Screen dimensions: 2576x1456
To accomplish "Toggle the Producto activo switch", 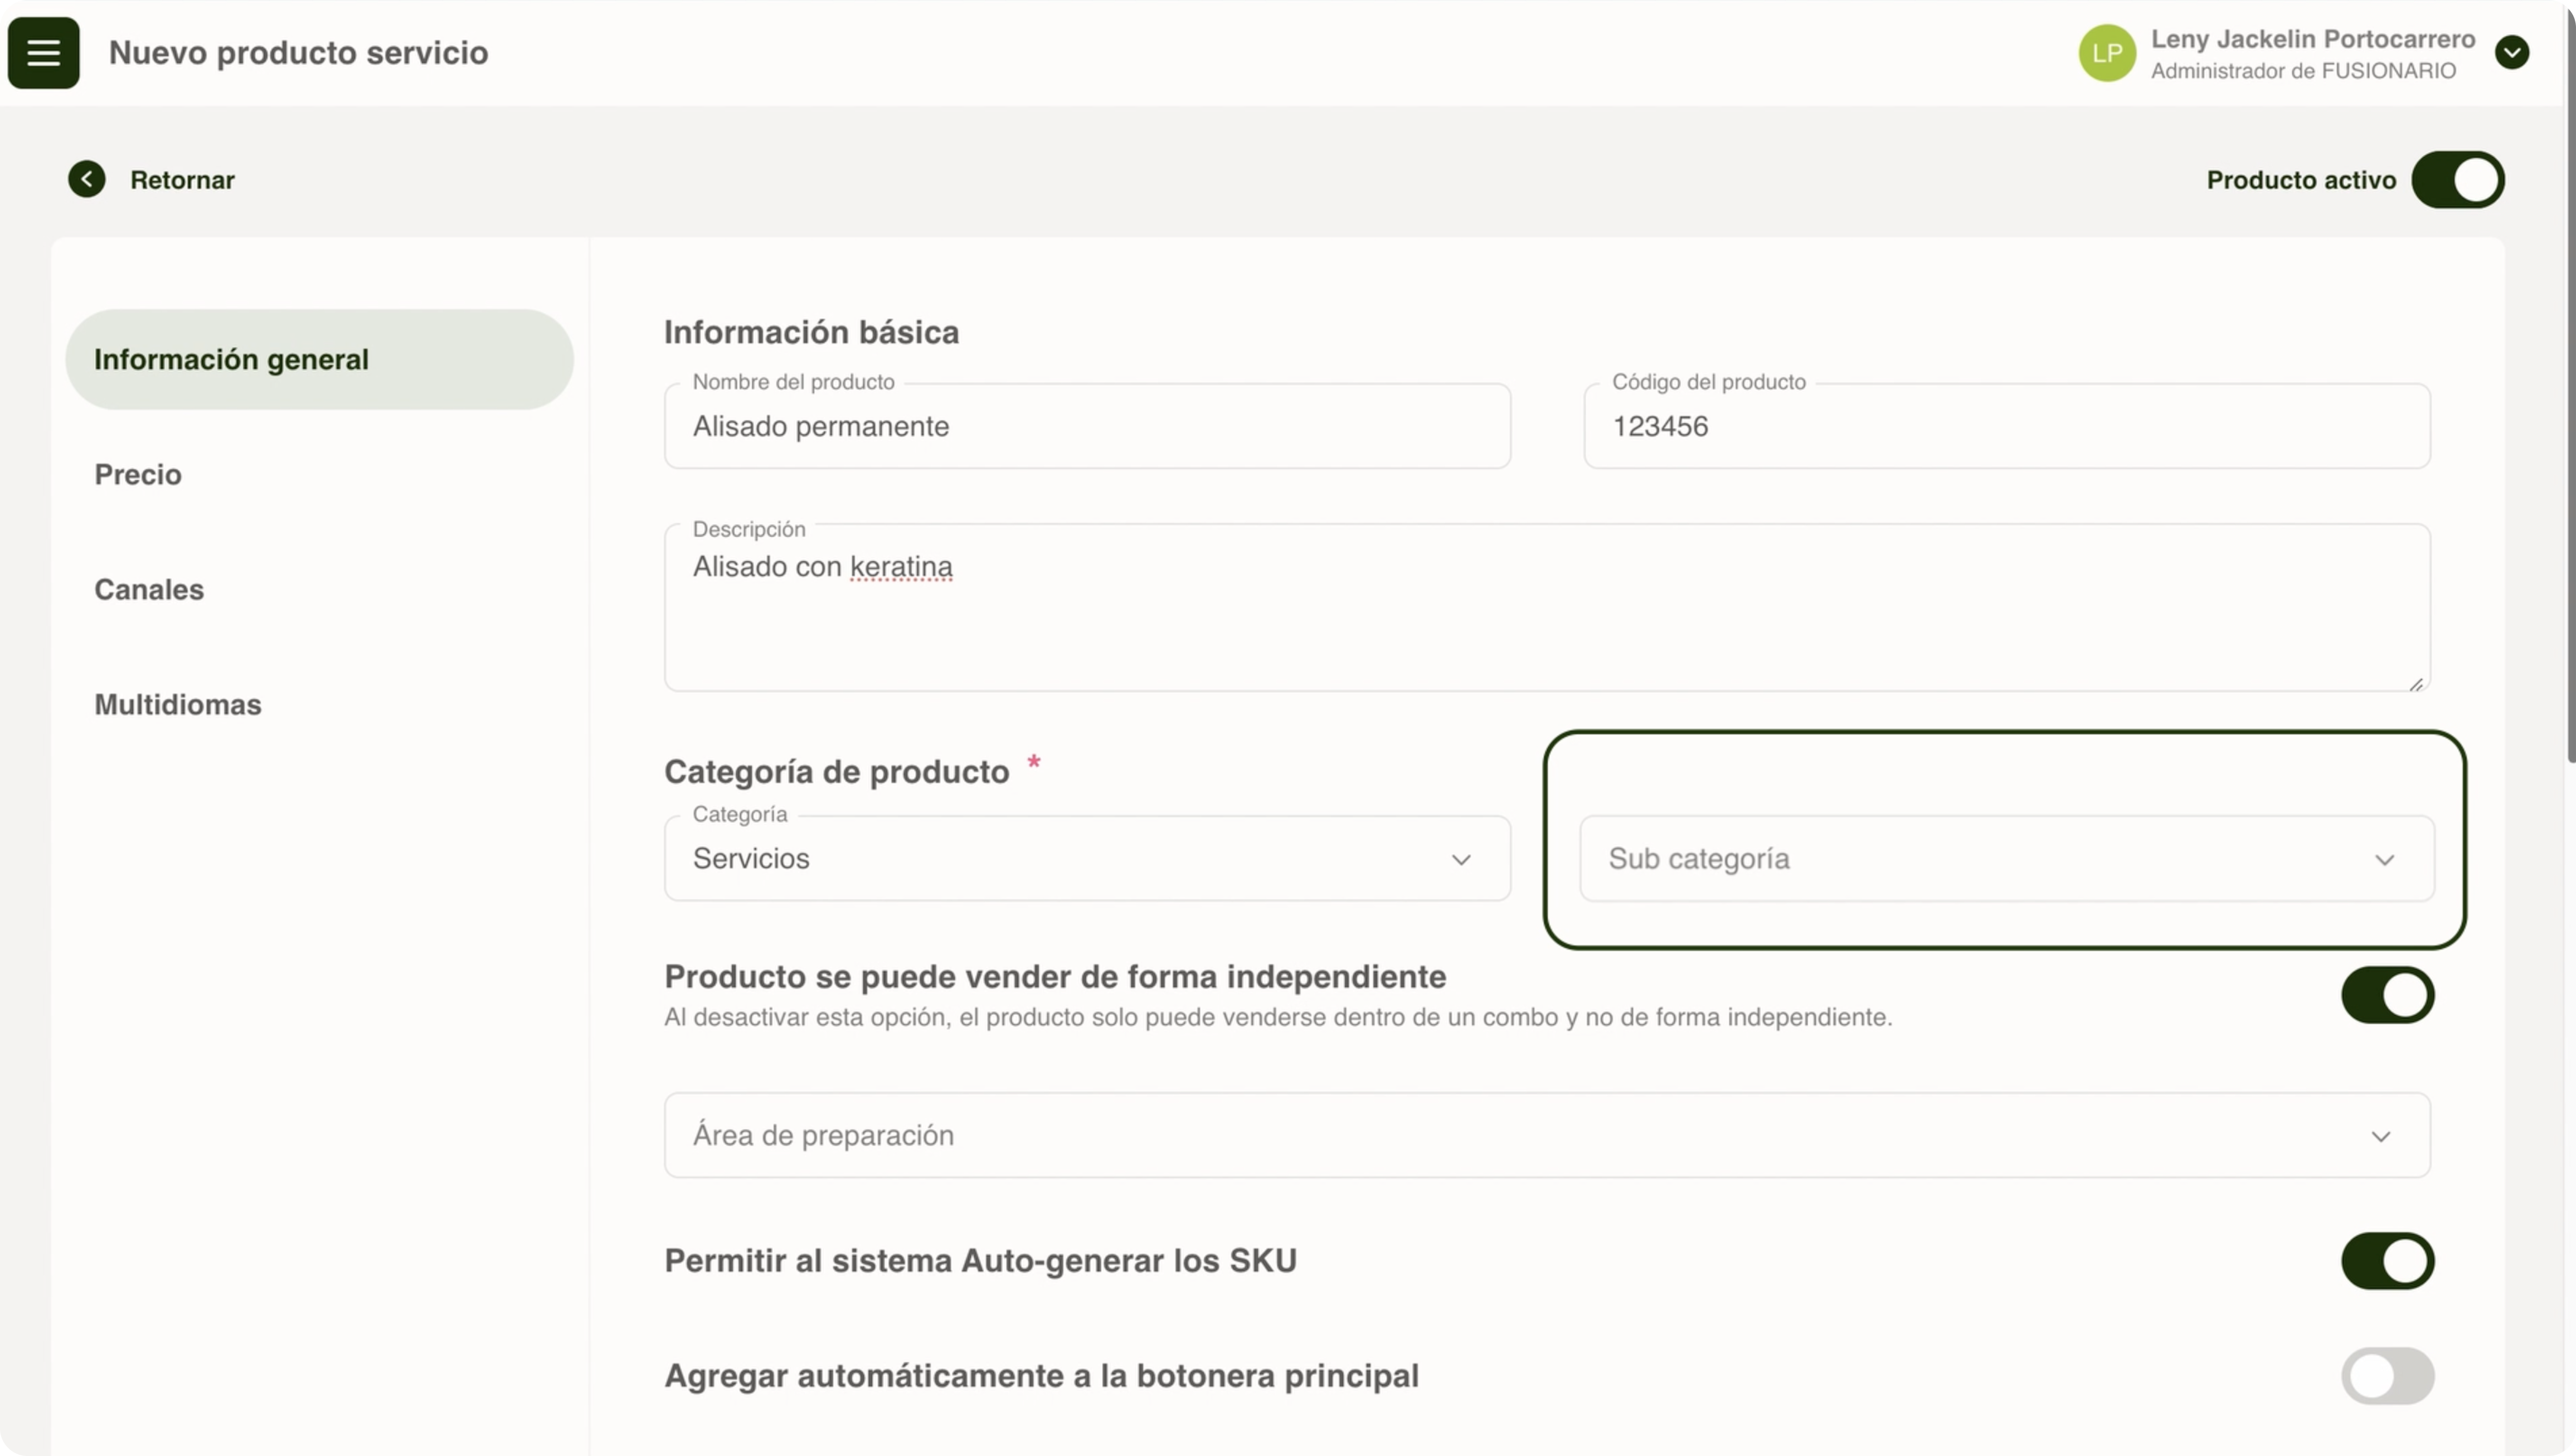I will [x=2457, y=180].
